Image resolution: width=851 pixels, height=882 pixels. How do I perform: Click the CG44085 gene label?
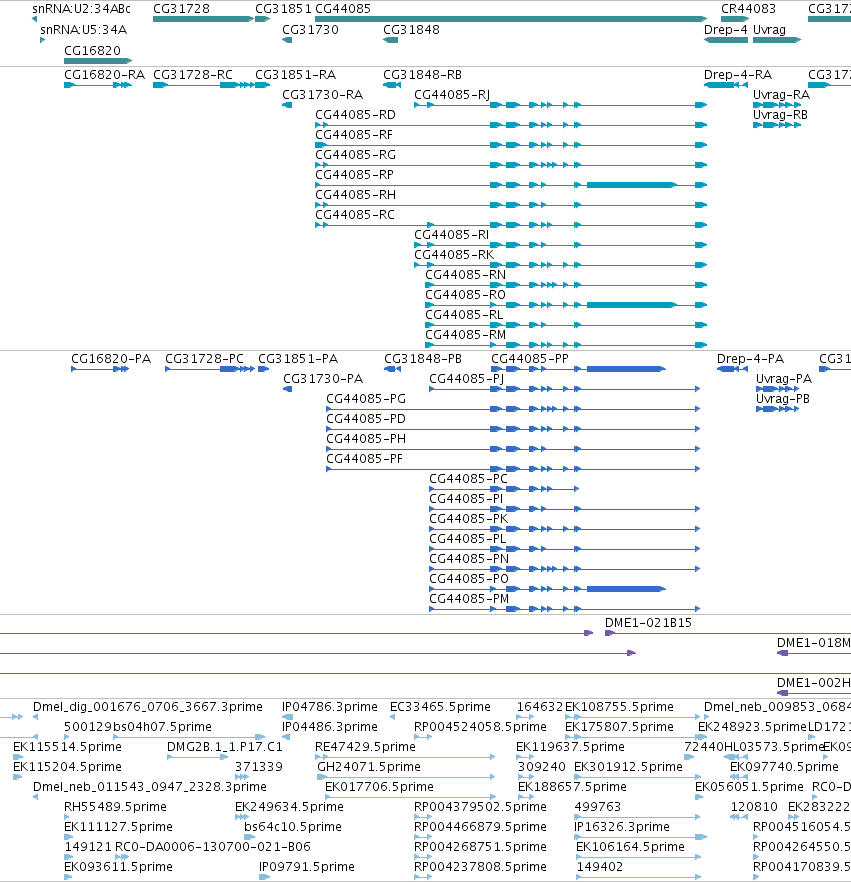(x=343, y=8)
